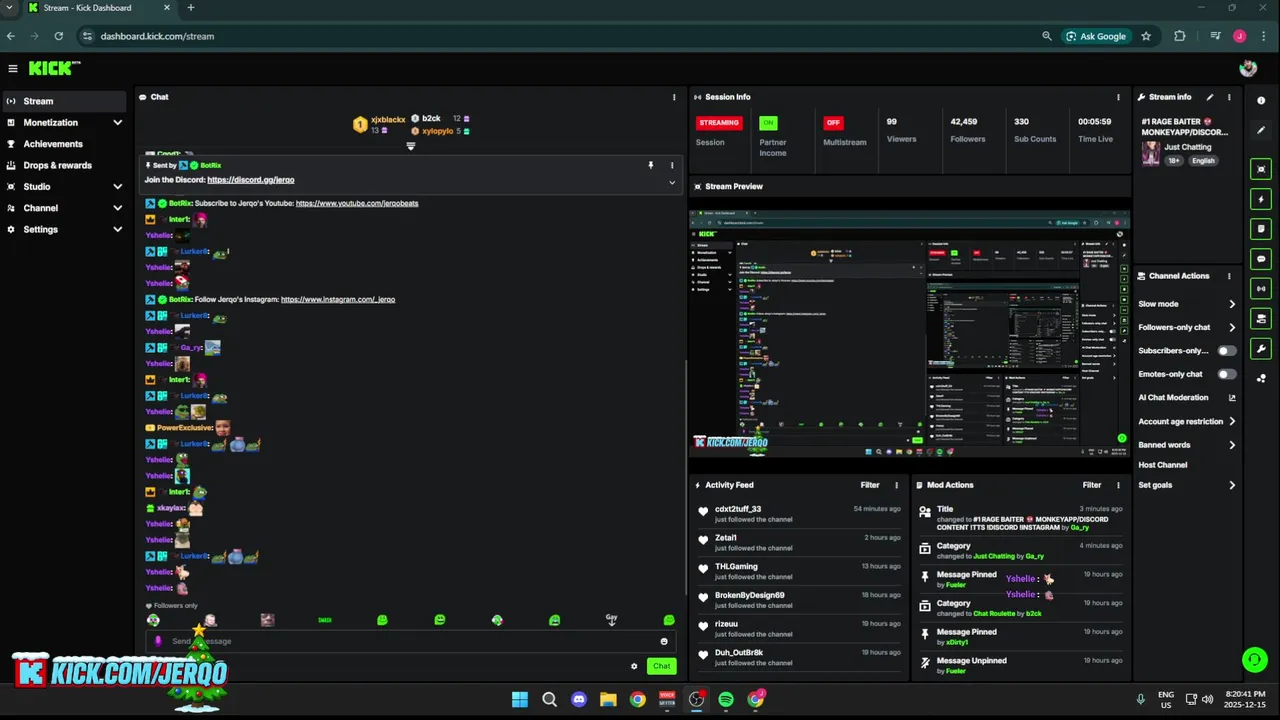Click the info icon in right rail

pyautogui.click(x=1261, y=101)
